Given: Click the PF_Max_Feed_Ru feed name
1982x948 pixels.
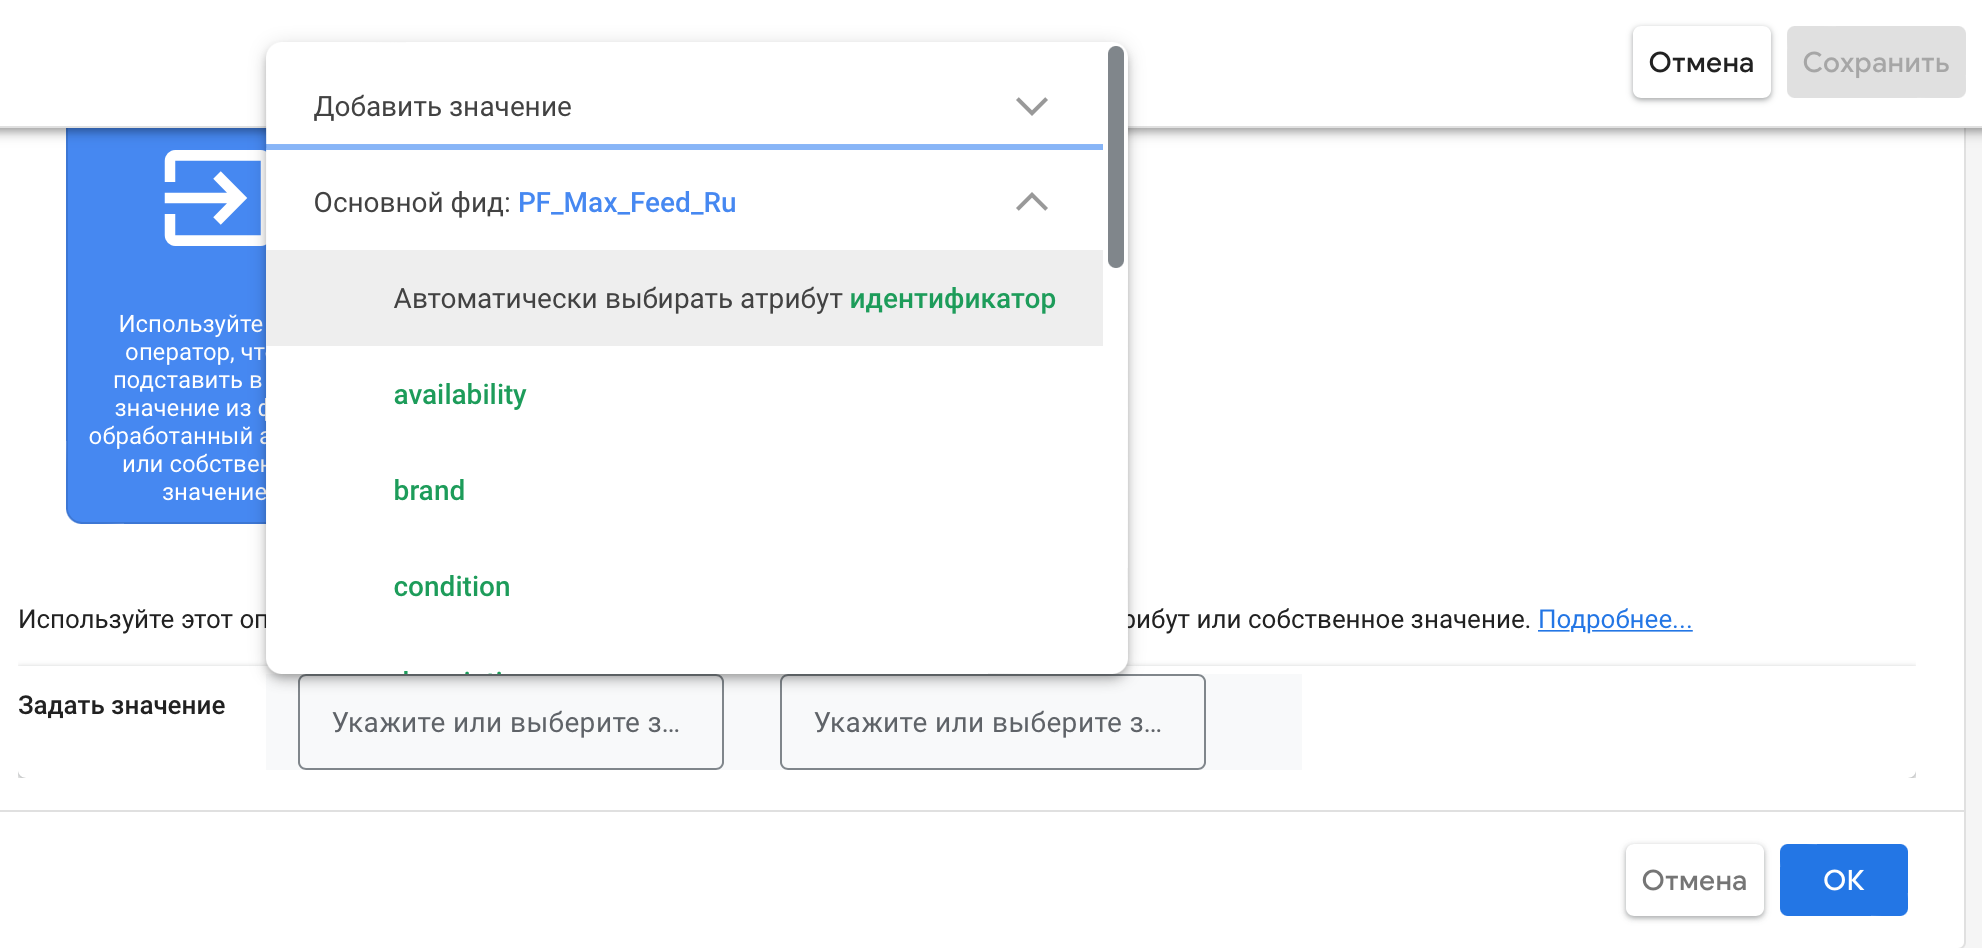Looking at the screenshot, I should click(626, 202).
